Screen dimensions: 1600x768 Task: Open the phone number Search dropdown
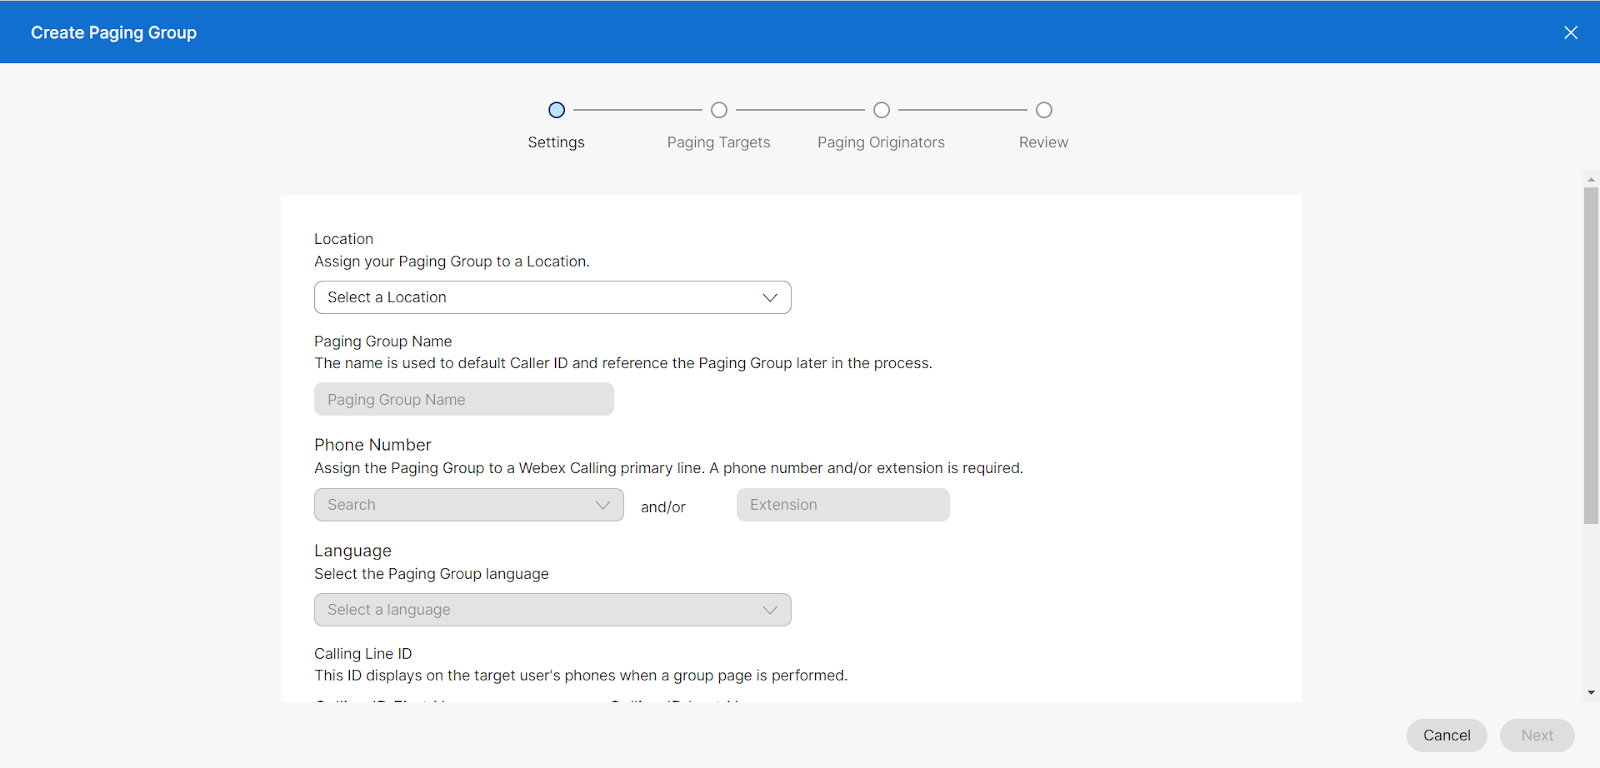click(x=469, y=505)
